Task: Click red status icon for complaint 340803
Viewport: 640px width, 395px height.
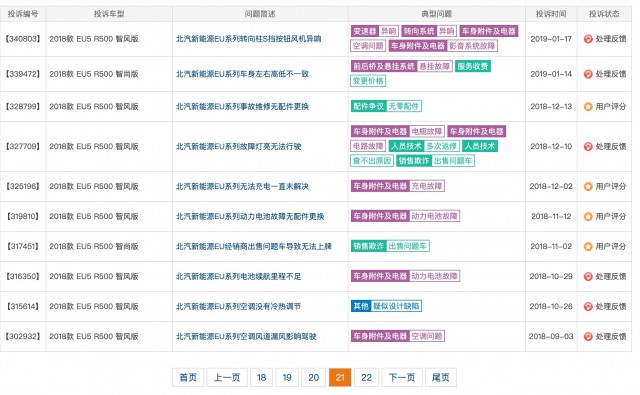Action: pos(588,39)
